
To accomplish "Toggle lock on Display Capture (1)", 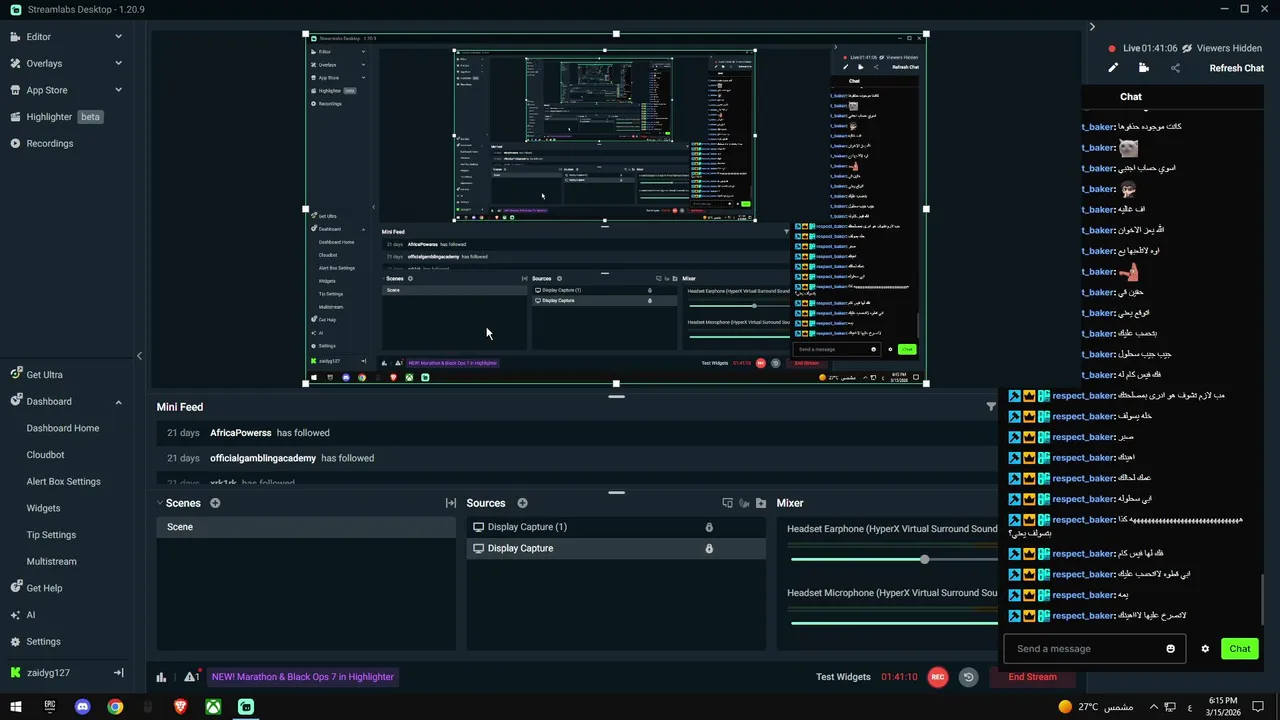I will [709, 527].
